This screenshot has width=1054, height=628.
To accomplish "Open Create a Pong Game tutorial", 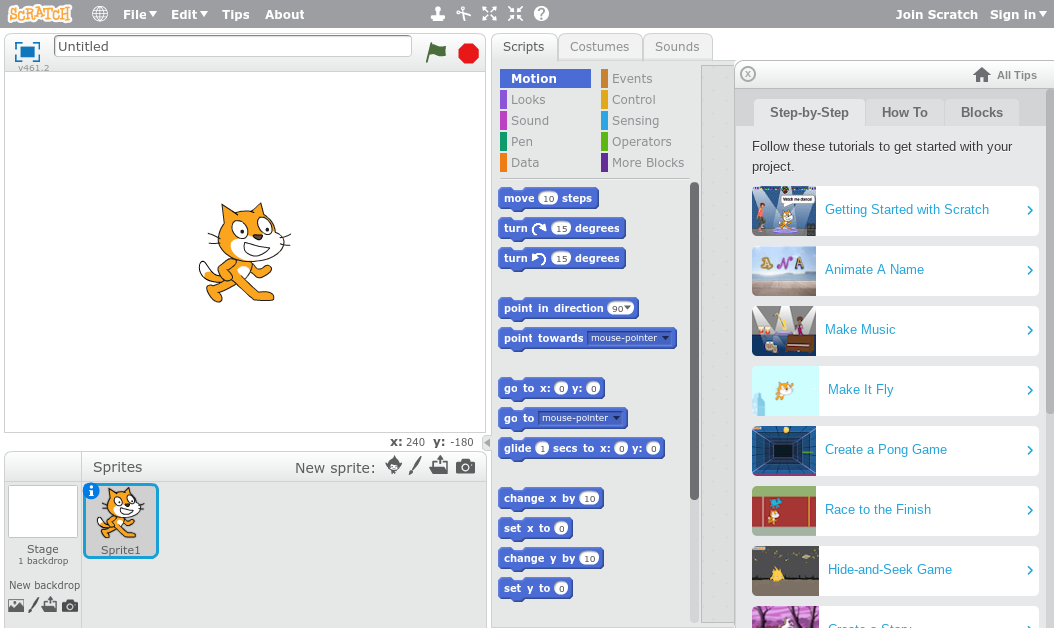I will click(895, 450).
